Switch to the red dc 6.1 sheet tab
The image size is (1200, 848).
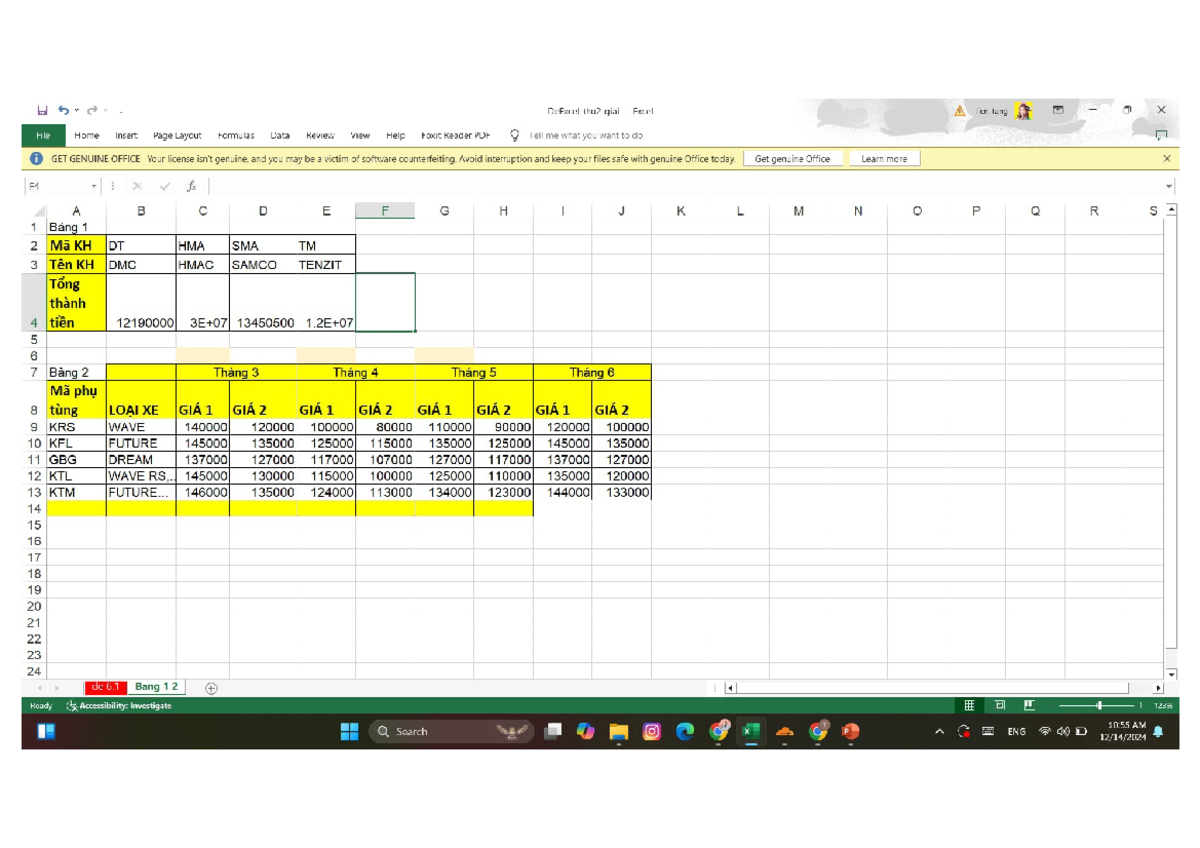105,687
